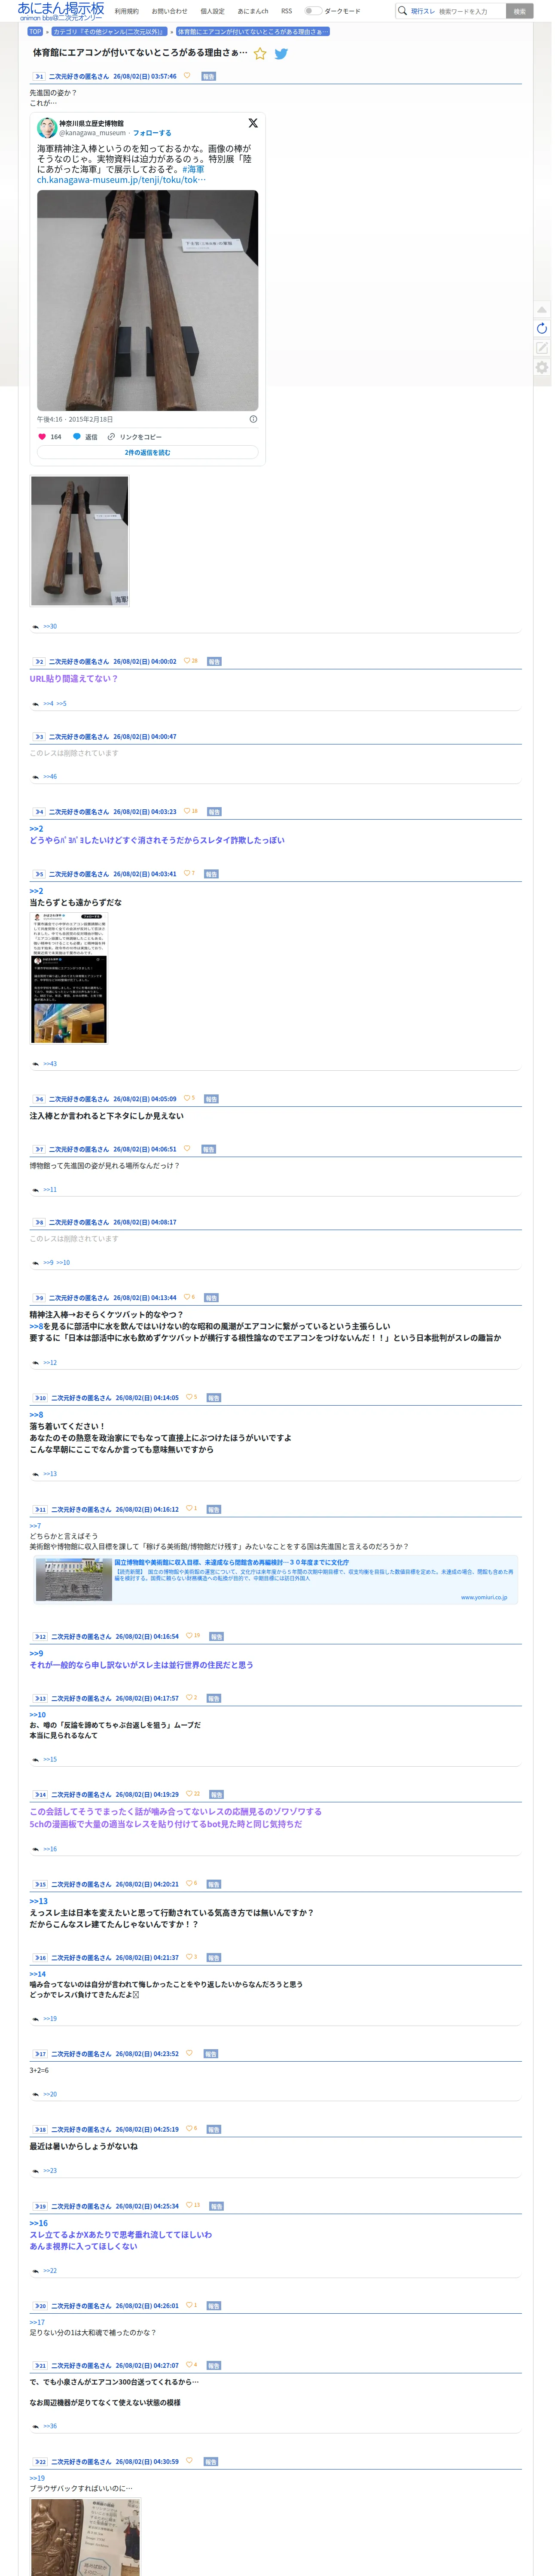This screenshot has width=555, height=2576.
Task: Report post 19 with its 報告 button
Action: pyautogui.click(x=216, y=2206)
